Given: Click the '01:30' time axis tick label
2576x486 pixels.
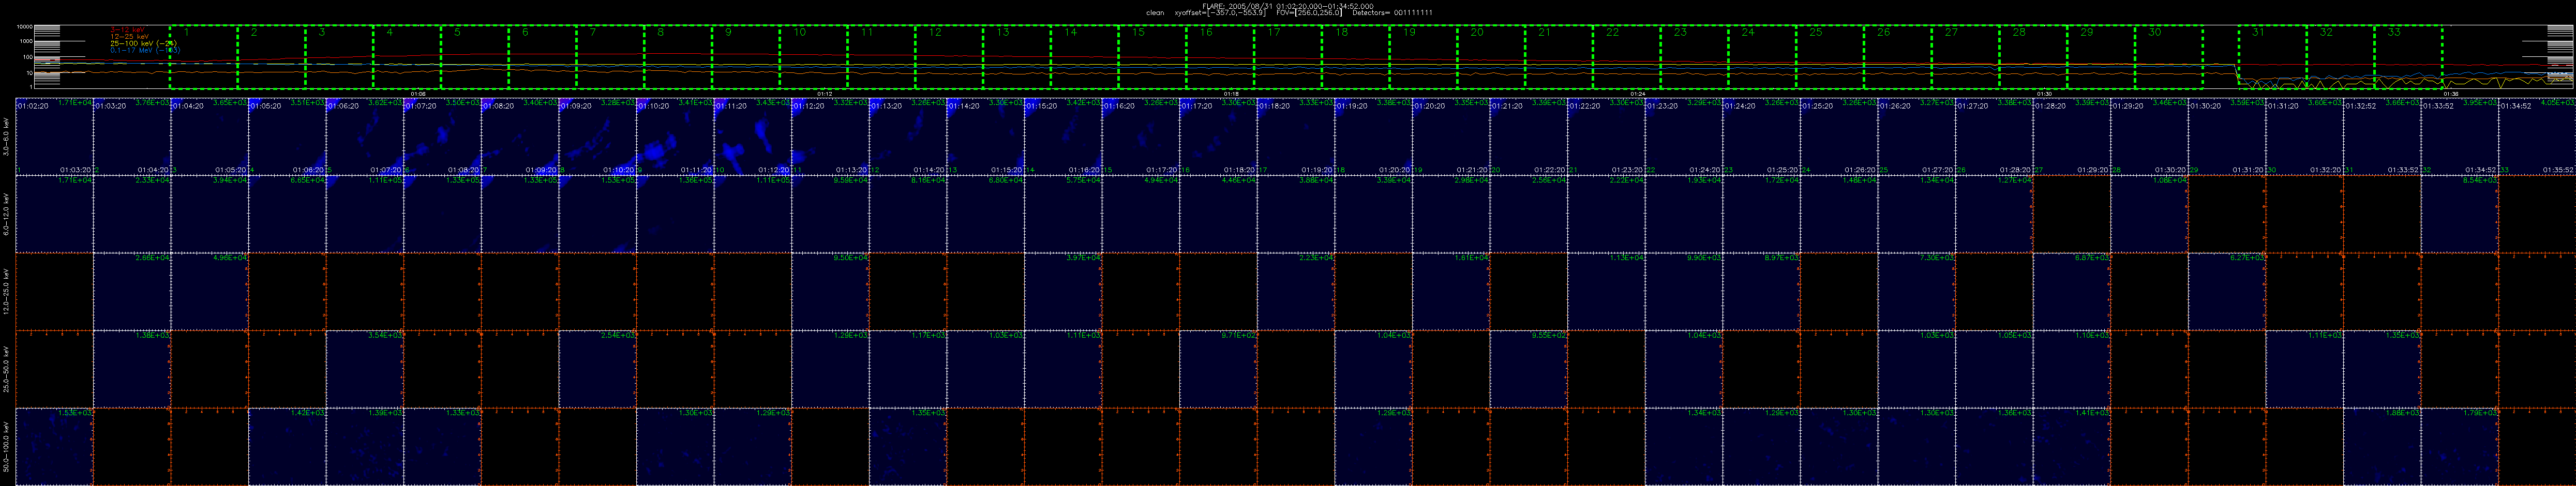Looking at the screenshot, I should click(x=2045, y=93).
